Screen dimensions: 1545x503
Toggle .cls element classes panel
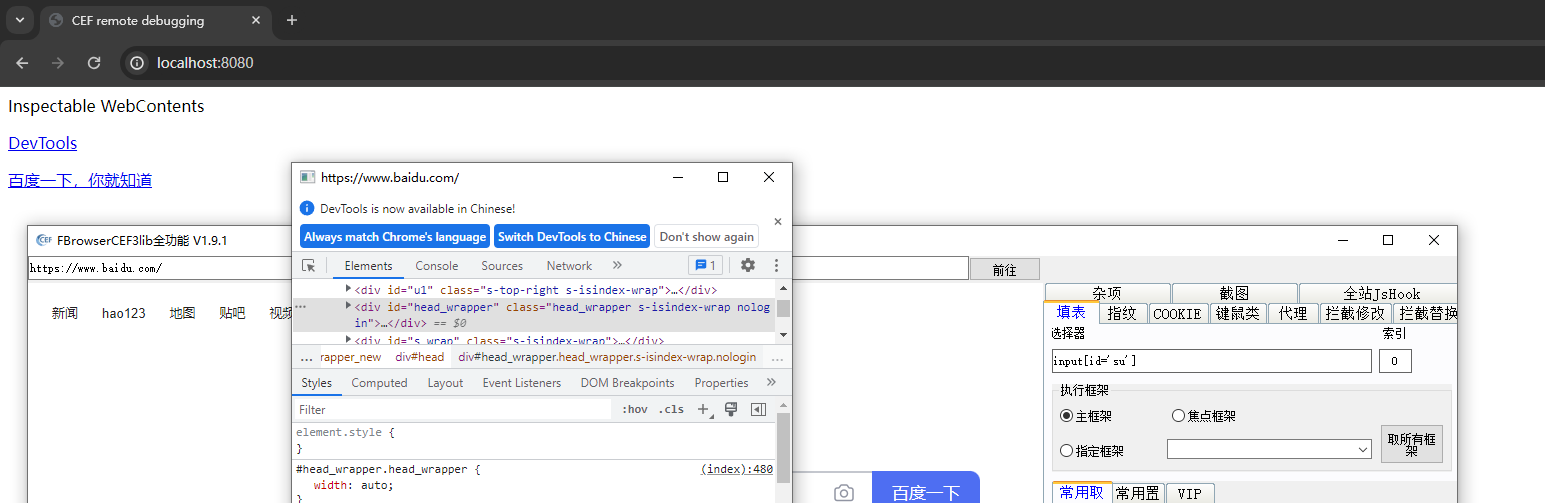tap(671, 409)
